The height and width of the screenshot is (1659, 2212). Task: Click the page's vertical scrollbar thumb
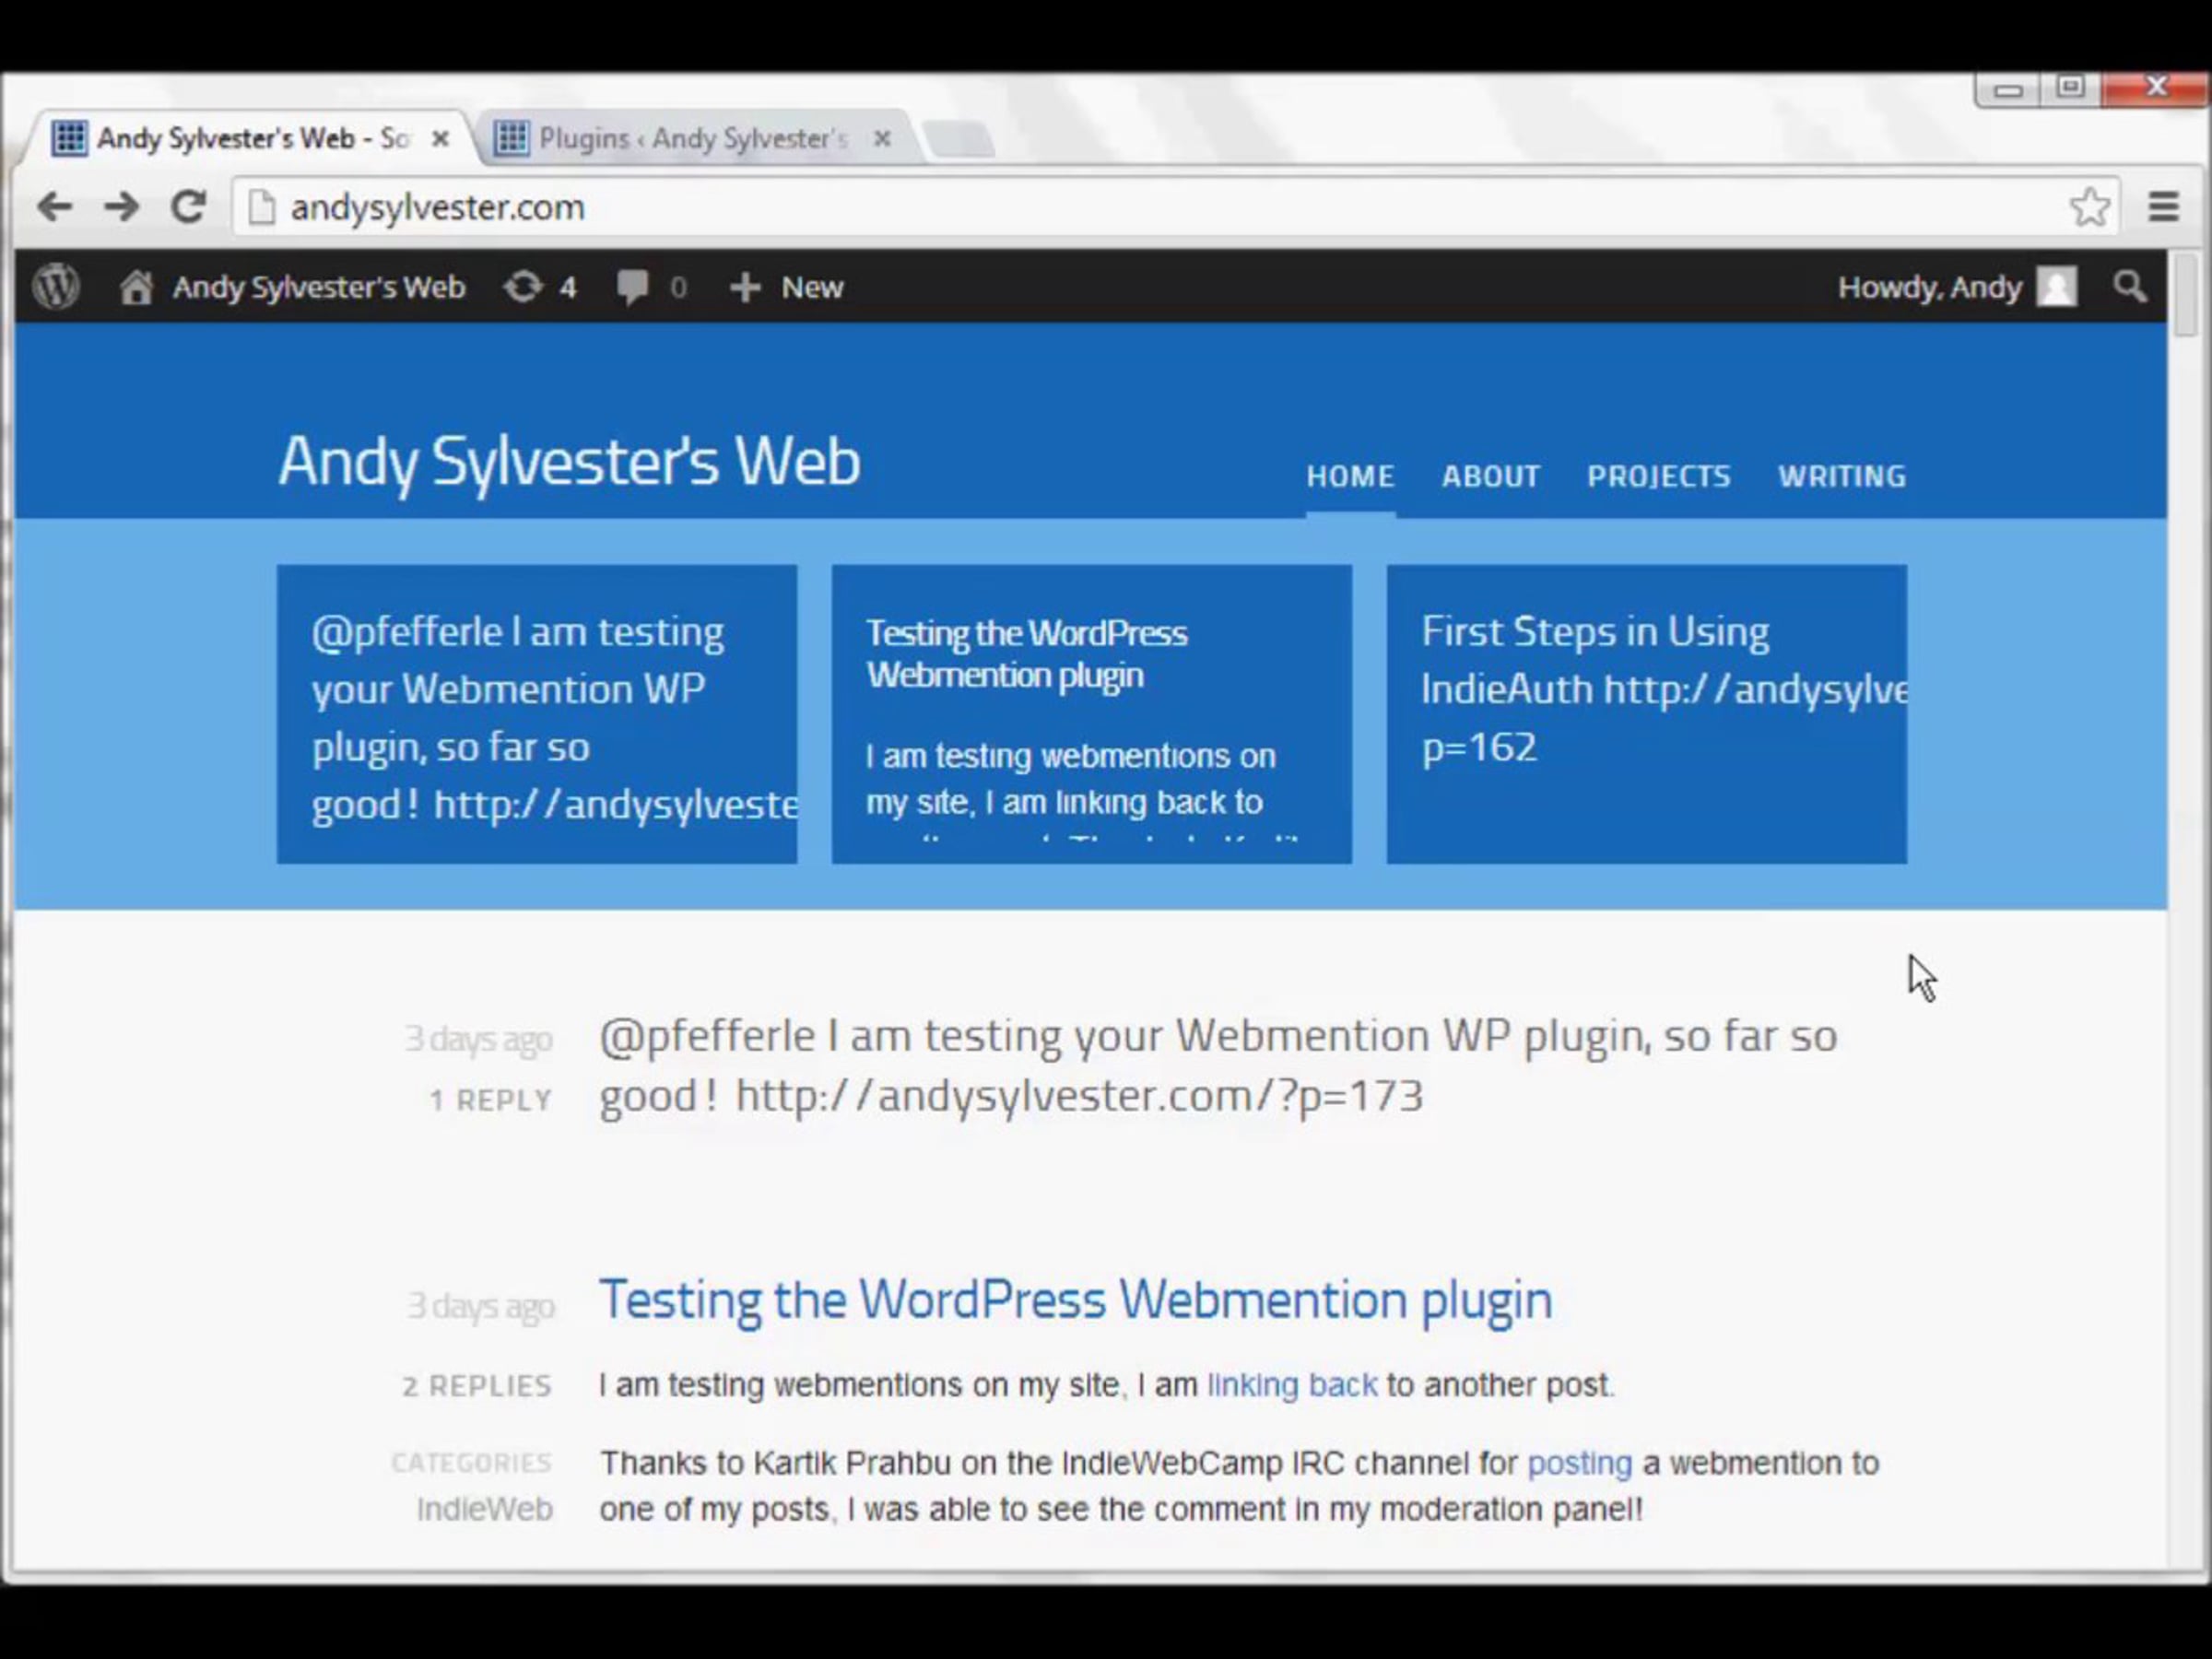tap(2185, 297)
